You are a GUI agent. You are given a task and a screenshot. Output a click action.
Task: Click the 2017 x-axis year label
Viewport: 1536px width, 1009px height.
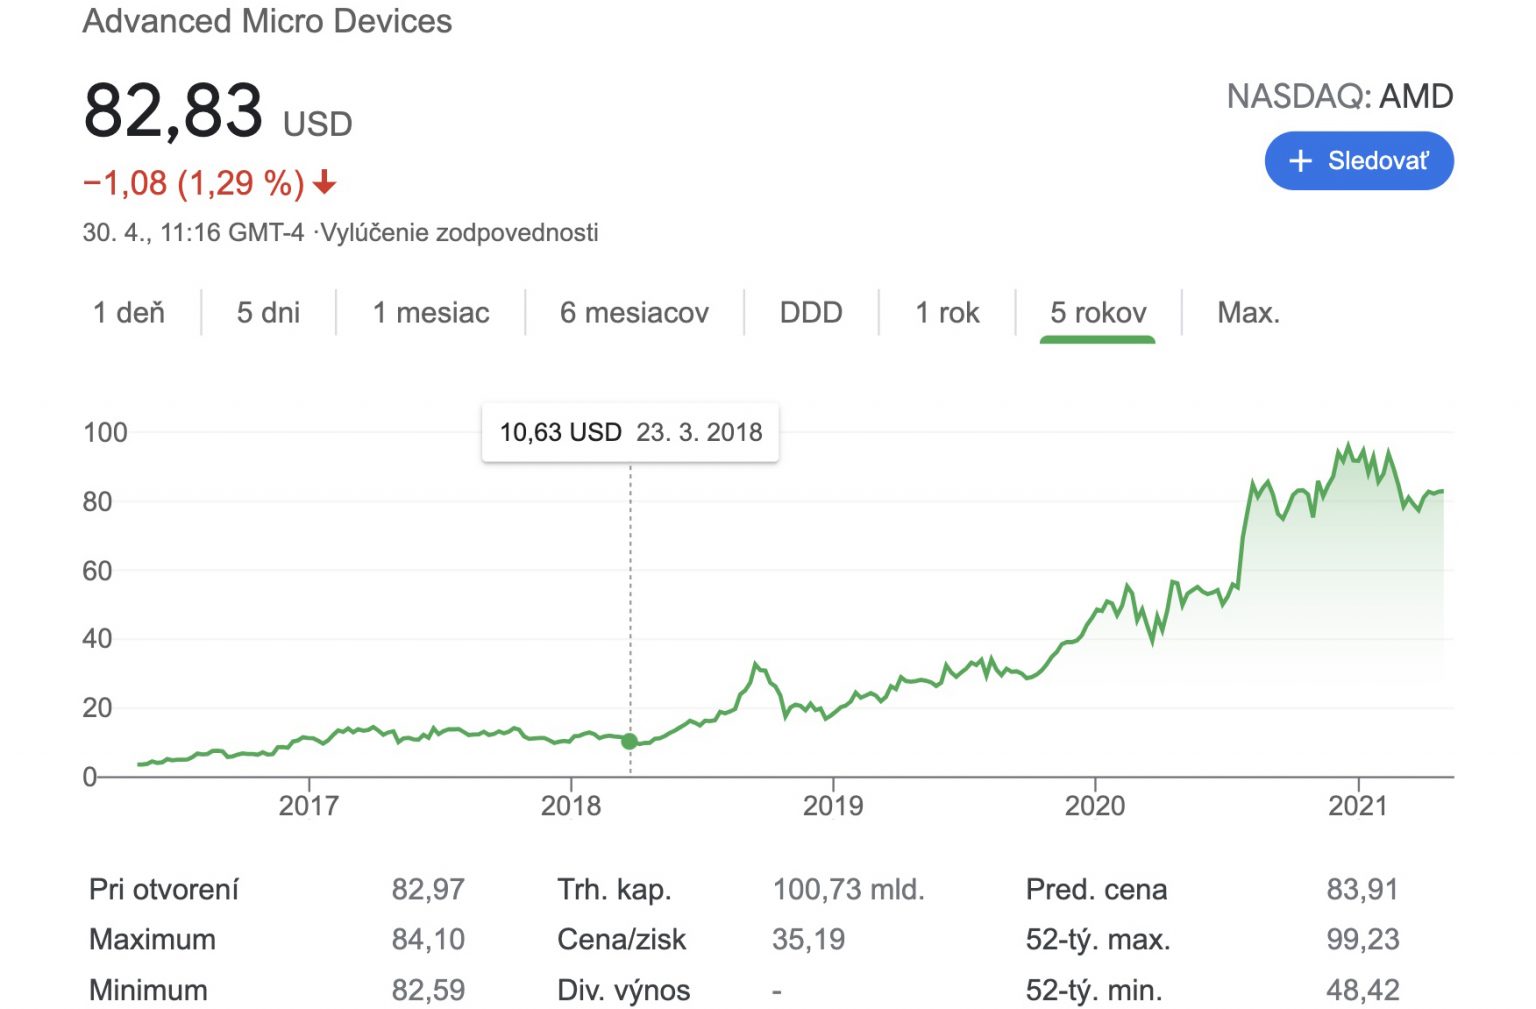coord(308,805)
